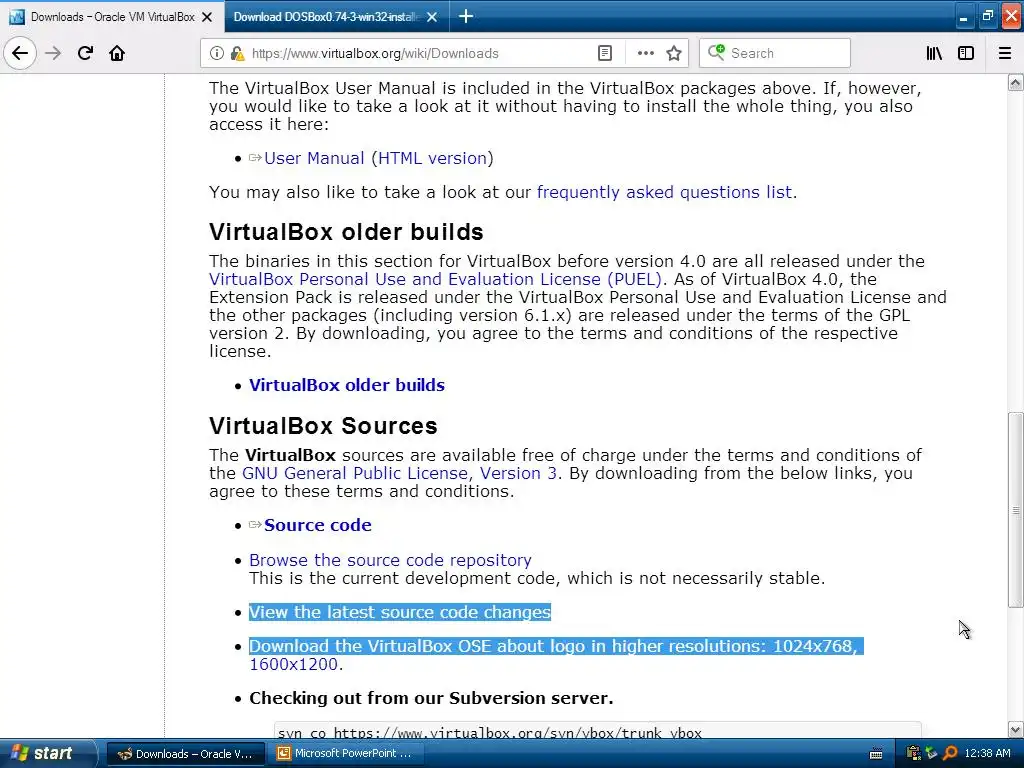Image resolution: width=1024 pixels, height=768 pixels.
Task: Open the PUEL license link
Action: click(436, 279)
